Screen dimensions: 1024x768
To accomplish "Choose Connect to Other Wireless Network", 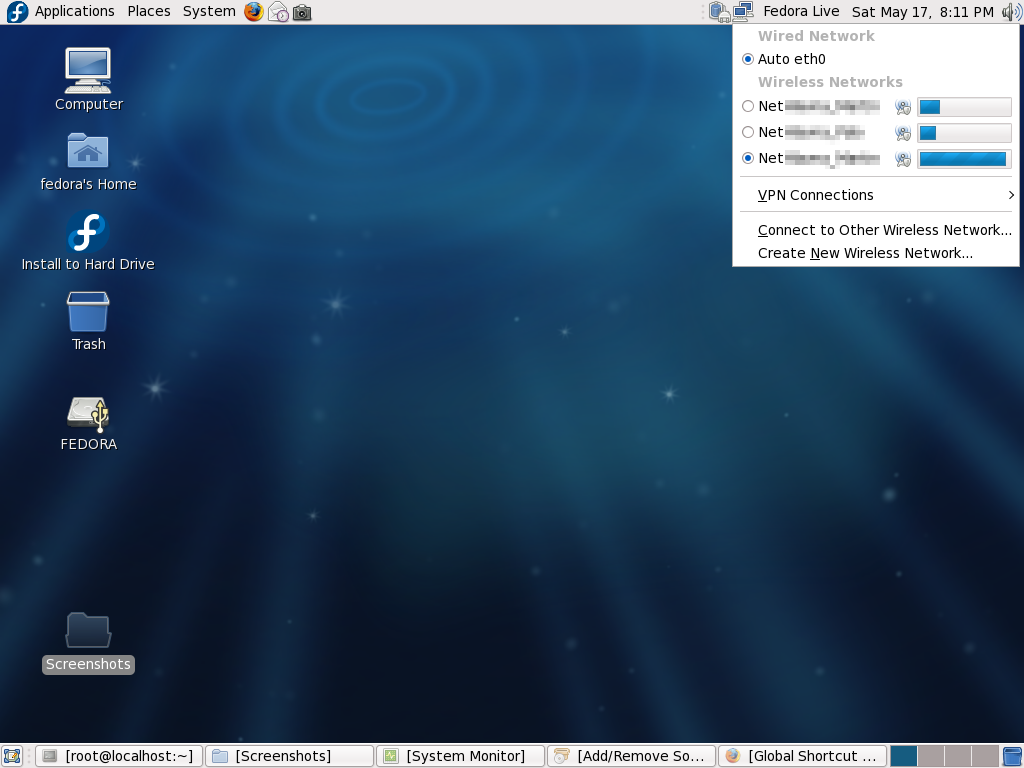I will coord(876,230).
